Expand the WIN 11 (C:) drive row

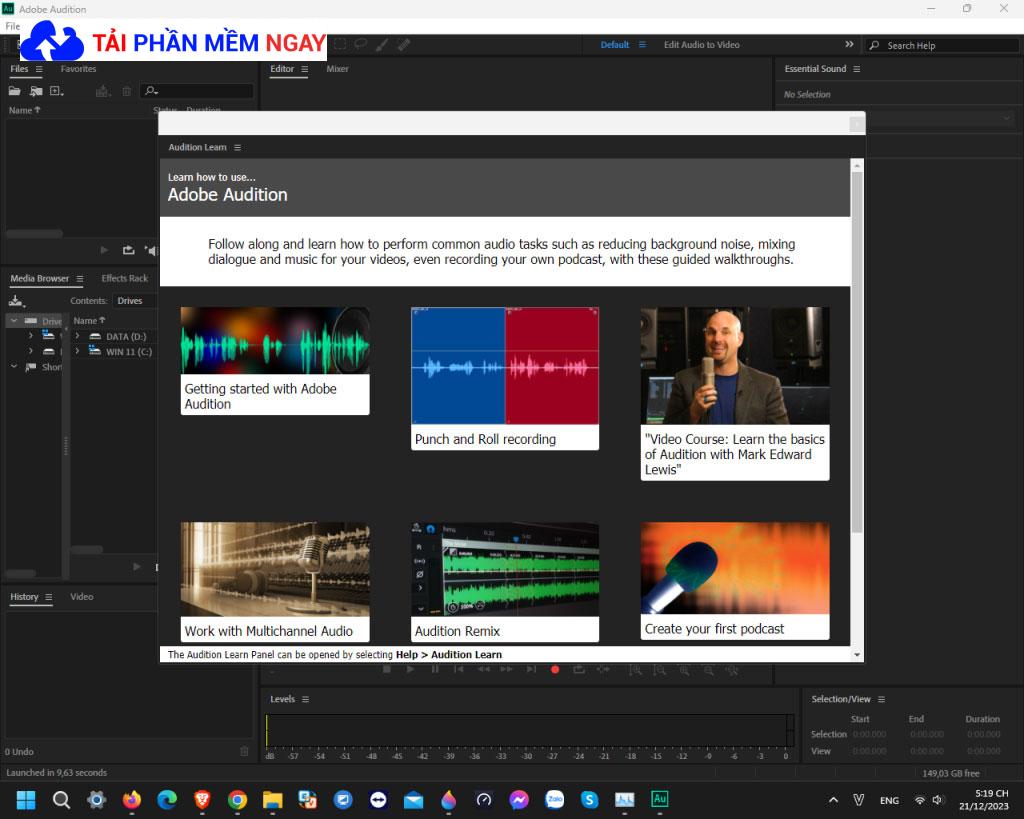pyautogui.click(x=78, y=351)
